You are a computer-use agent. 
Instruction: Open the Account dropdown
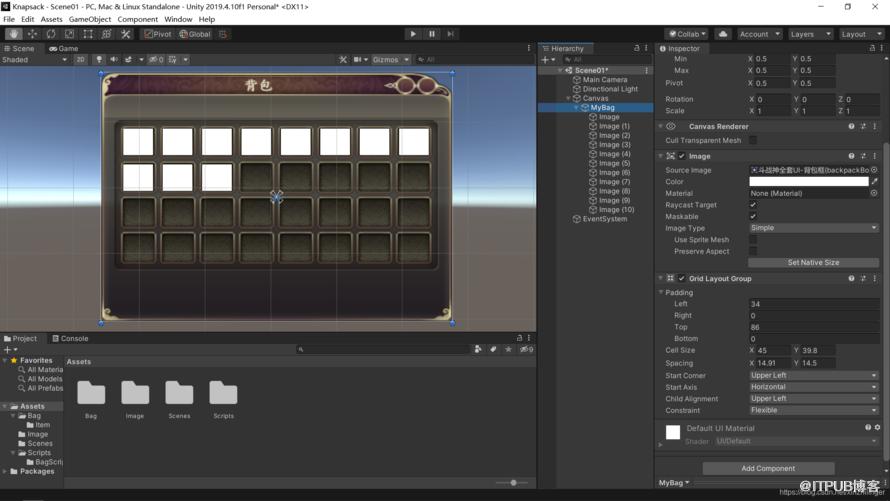[759, 34]
